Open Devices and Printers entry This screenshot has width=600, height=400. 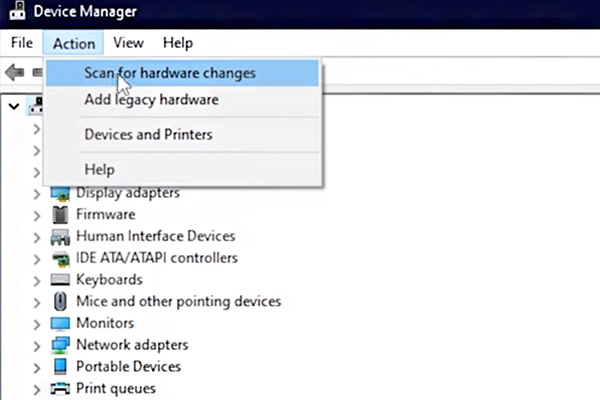tap(182, 134)
